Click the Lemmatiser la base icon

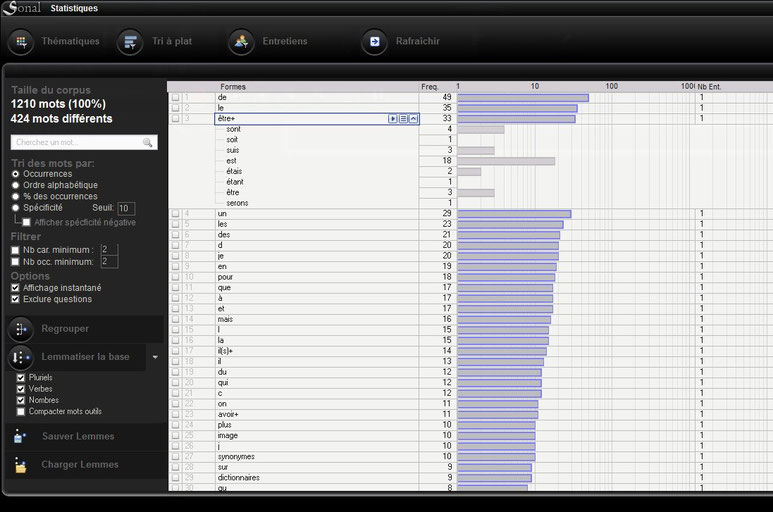(x=21, y=357)
